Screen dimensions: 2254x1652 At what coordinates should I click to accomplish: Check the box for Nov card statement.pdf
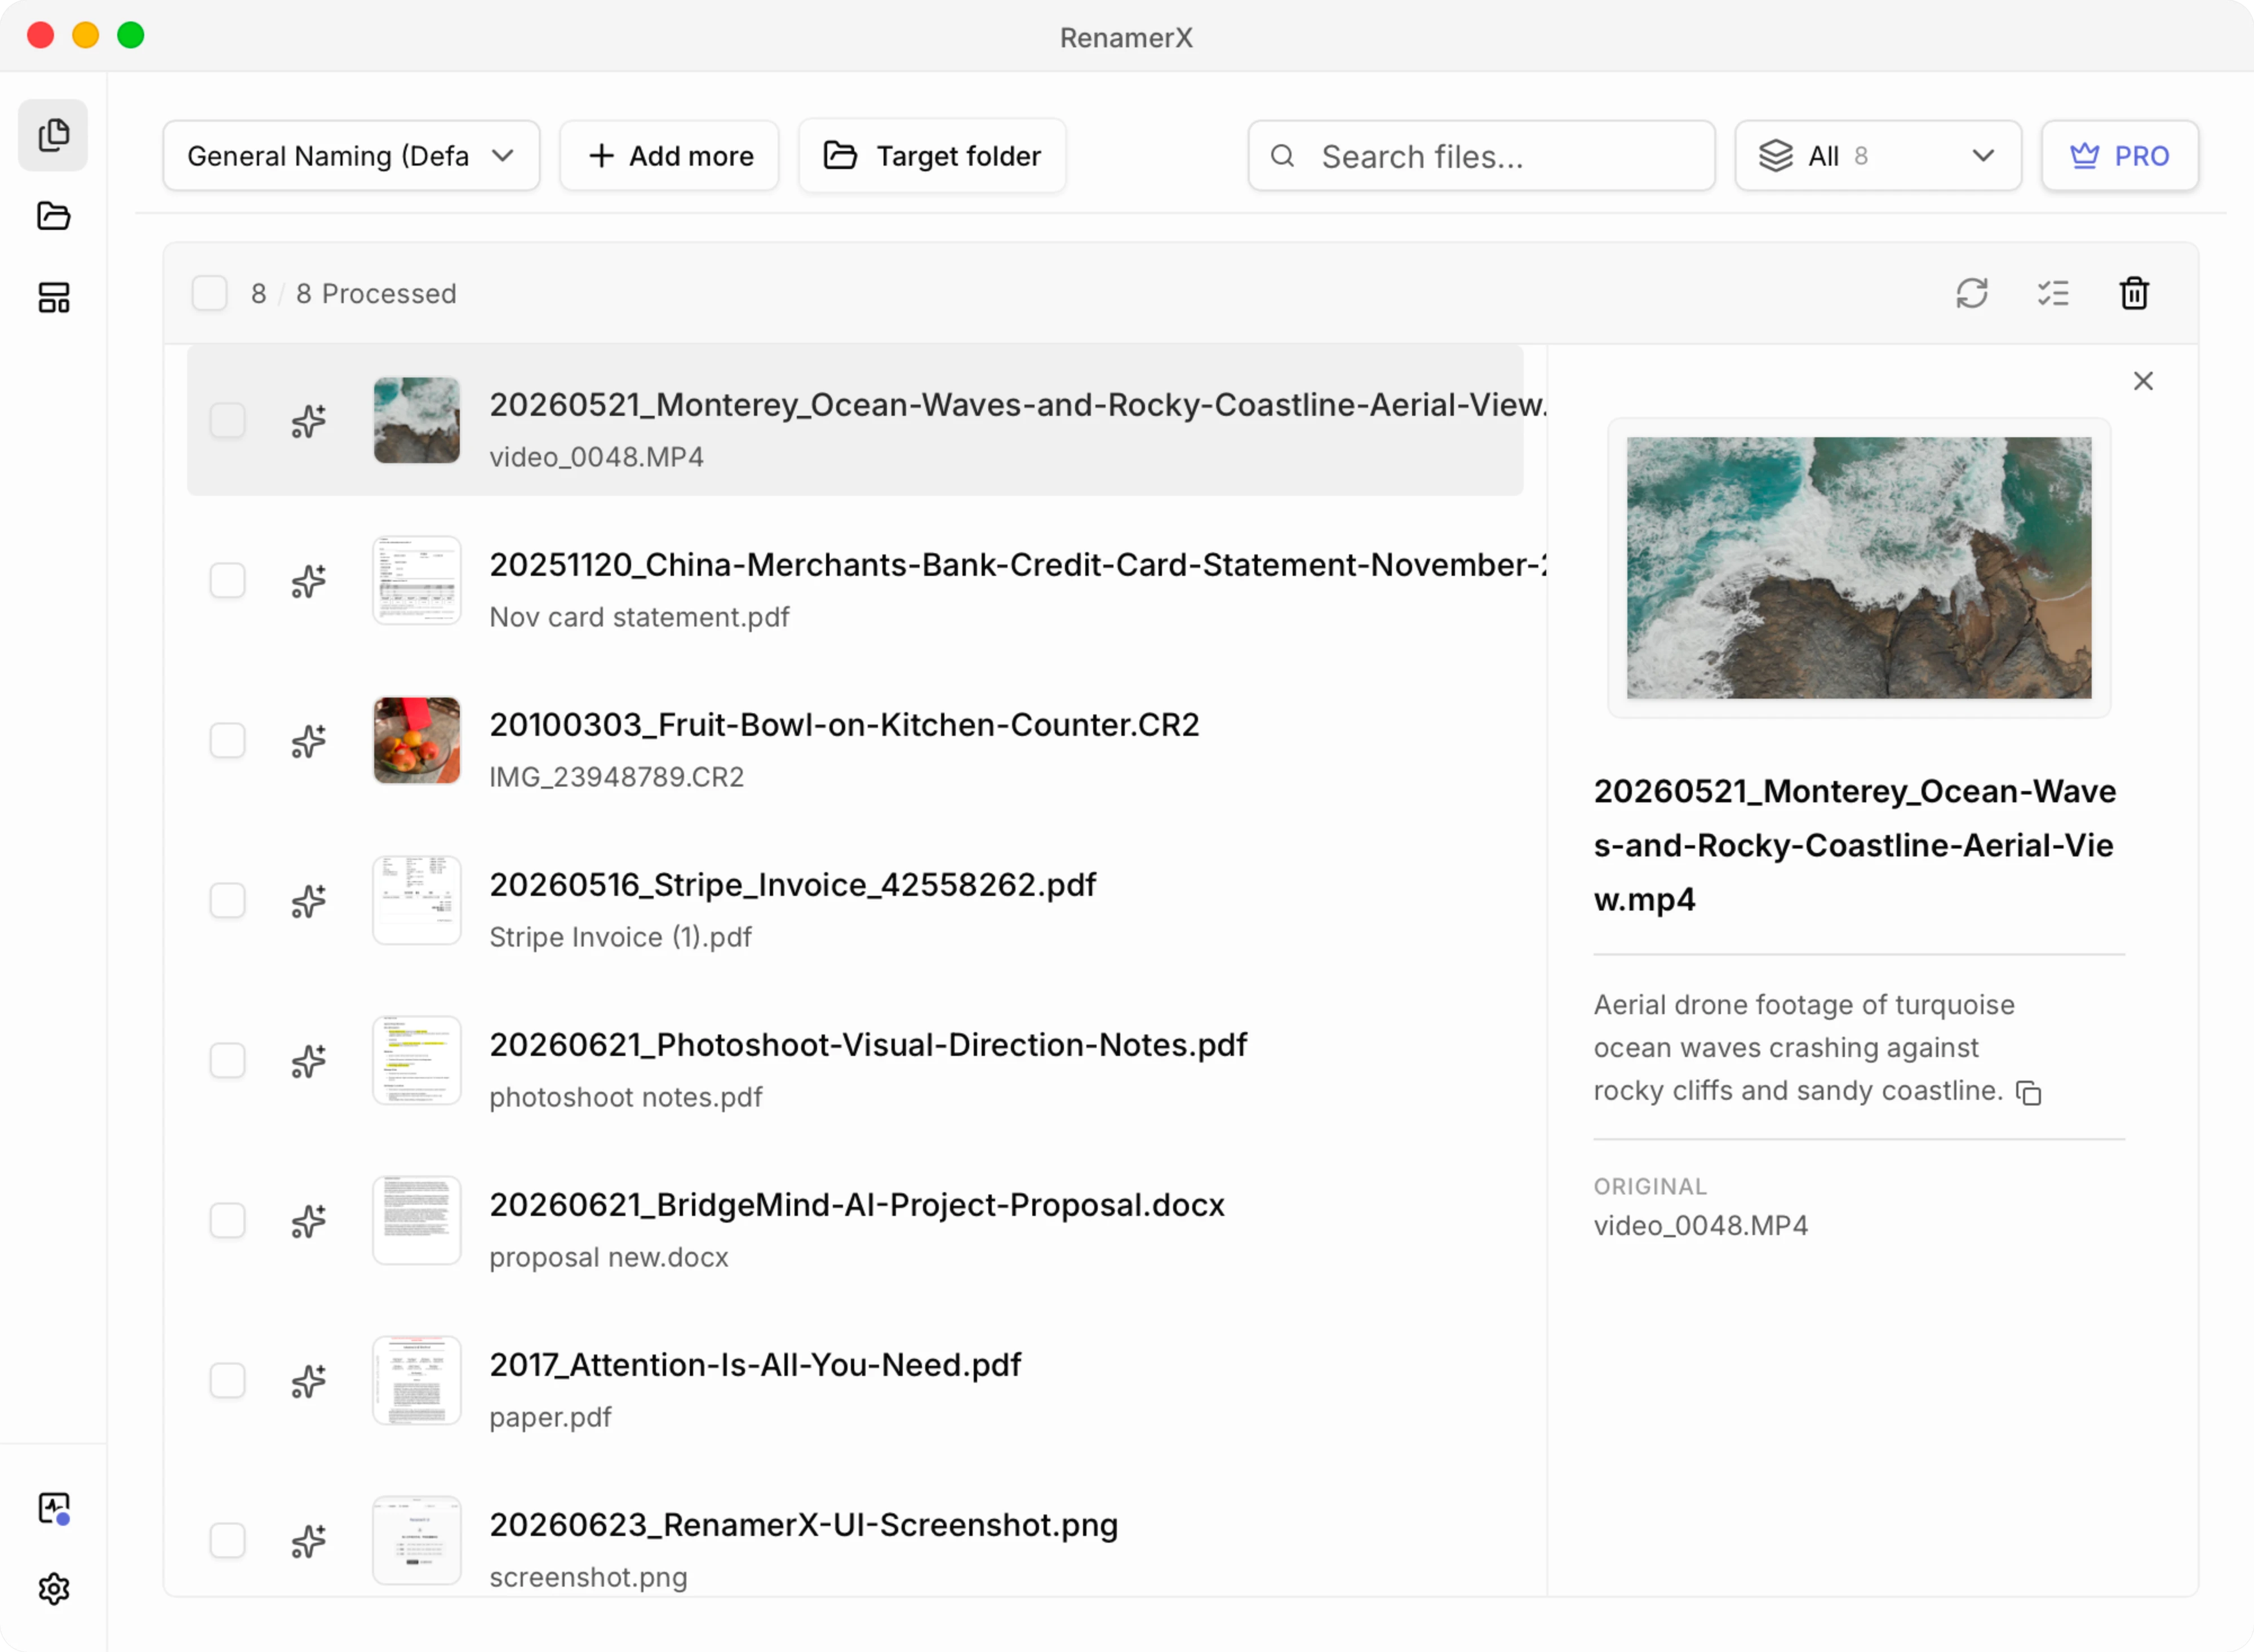point(227,580)
